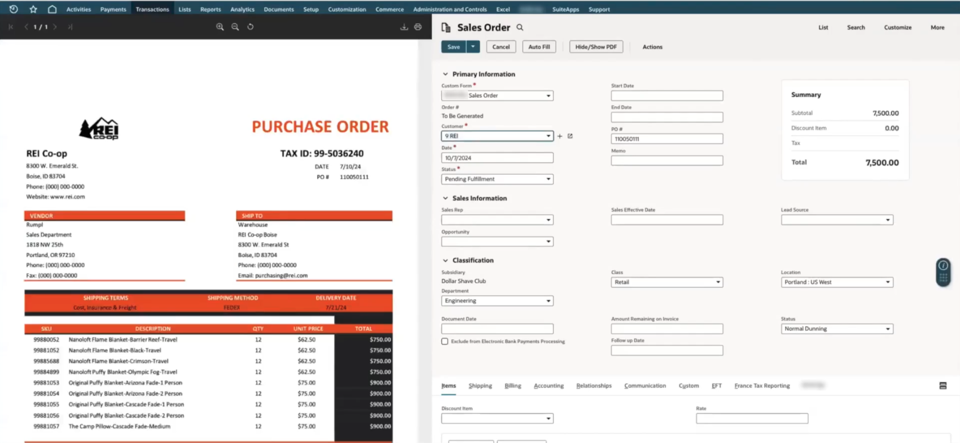Print the PDF document

click(x=418, y=27)
